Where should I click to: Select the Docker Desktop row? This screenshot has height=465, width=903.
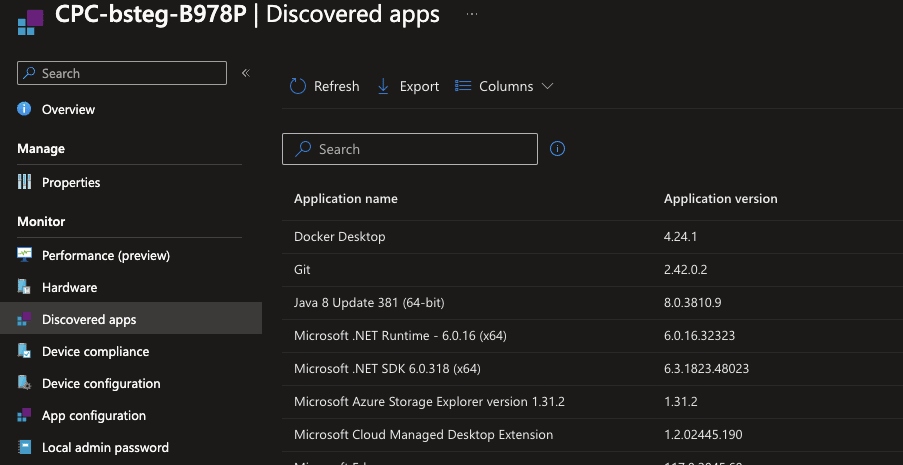[x=593, y=237]
